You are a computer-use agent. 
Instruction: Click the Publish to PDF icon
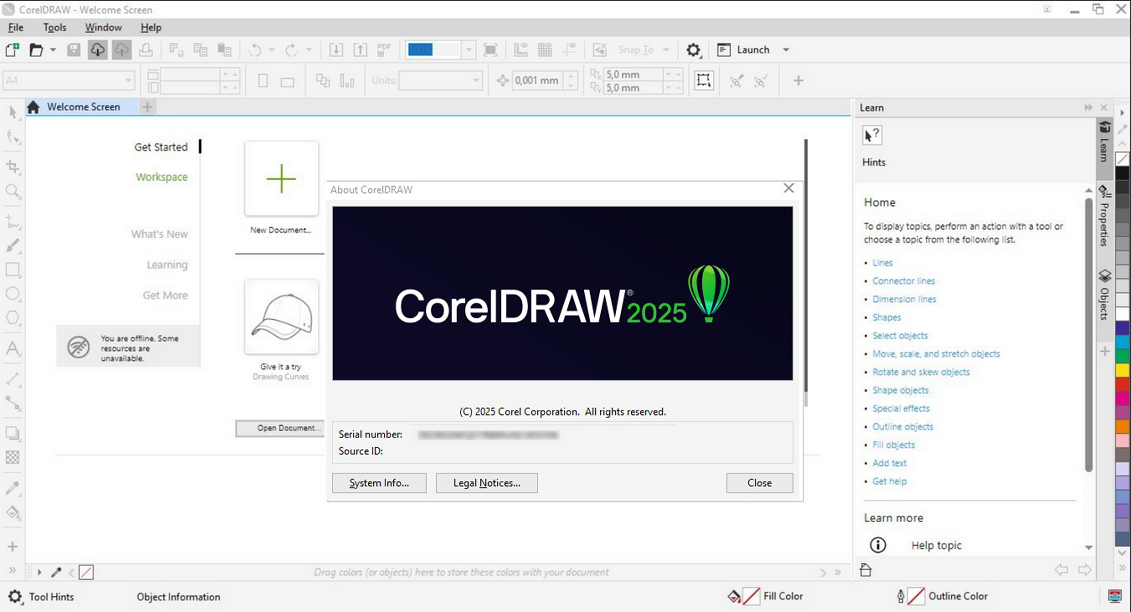tap(384, 50)
